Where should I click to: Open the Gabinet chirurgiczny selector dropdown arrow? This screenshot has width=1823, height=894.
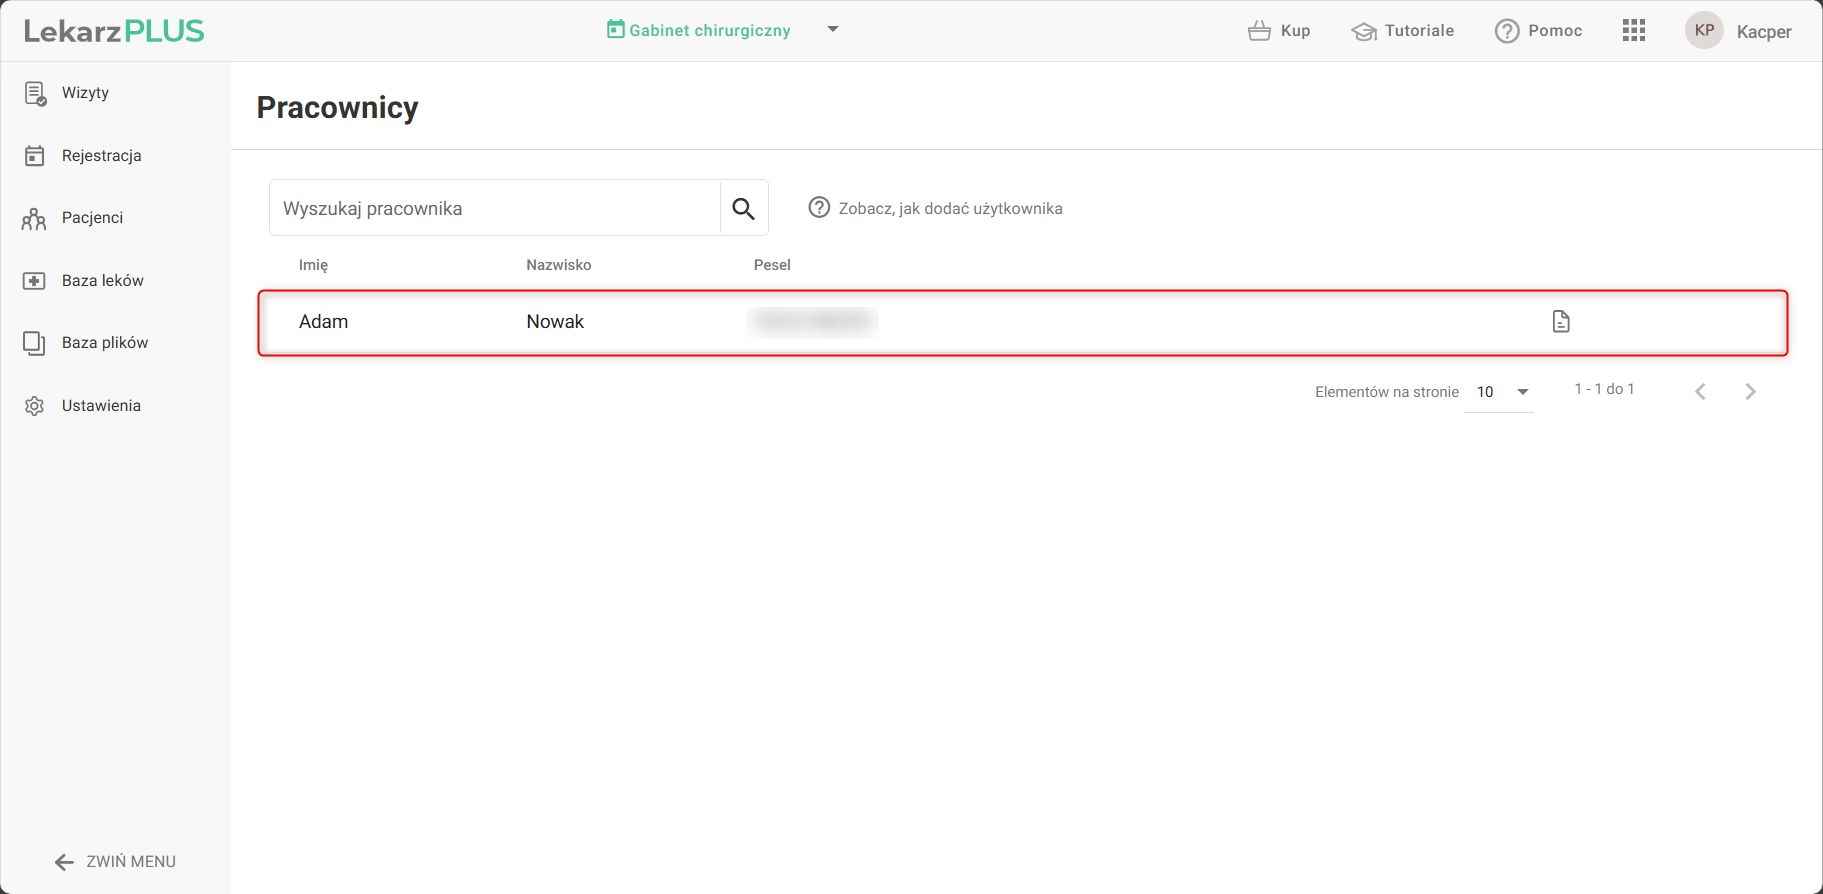pos(833,30)
